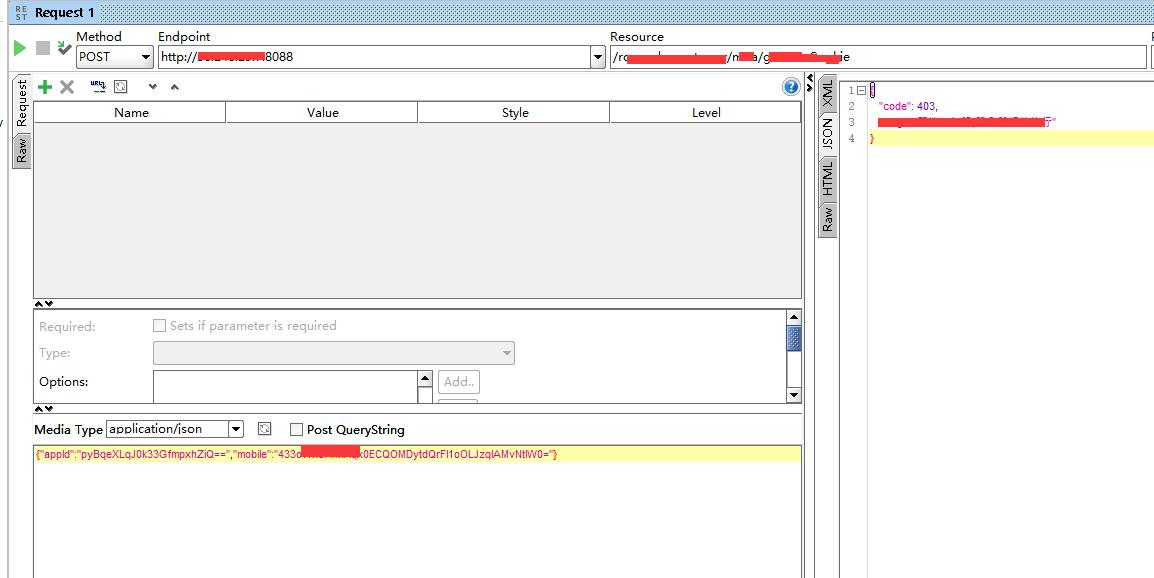Select the Request editor tab on the left
1154x578 pixels.
pos(22,102)
